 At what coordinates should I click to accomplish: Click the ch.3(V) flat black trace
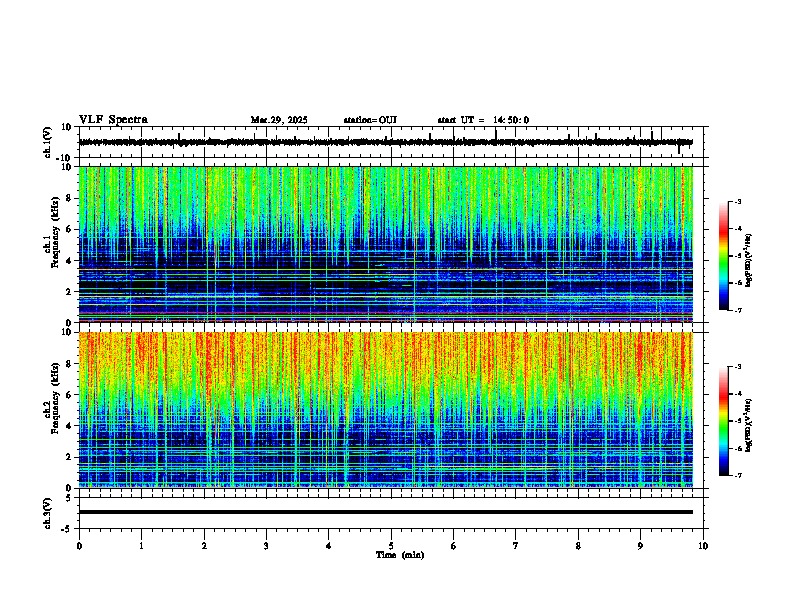pos(386,512)
